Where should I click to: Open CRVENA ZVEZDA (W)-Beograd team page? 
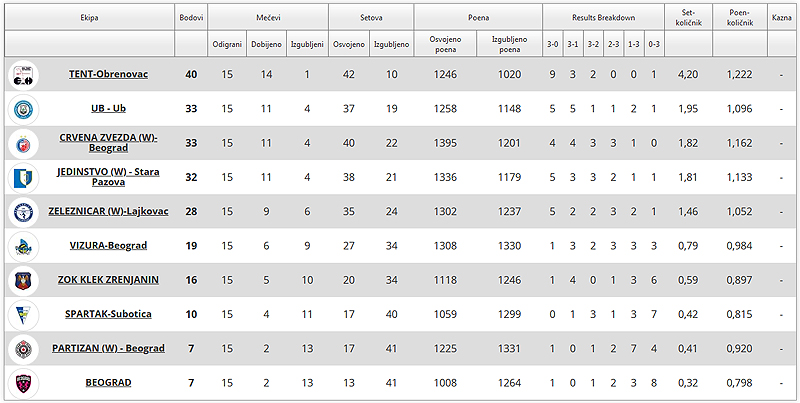tap(108, 143)
